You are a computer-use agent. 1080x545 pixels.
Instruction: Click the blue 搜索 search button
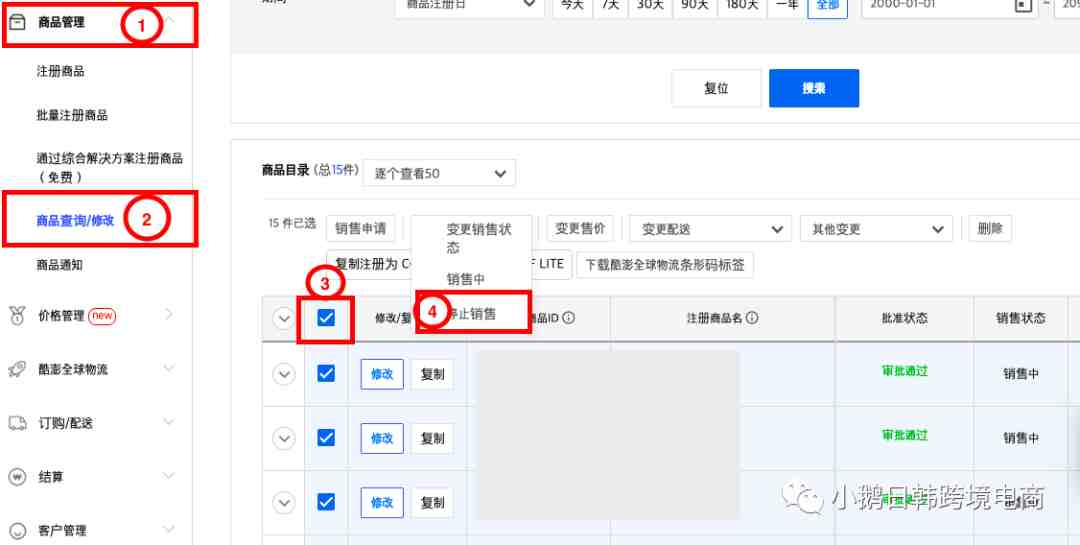[813, 88]
